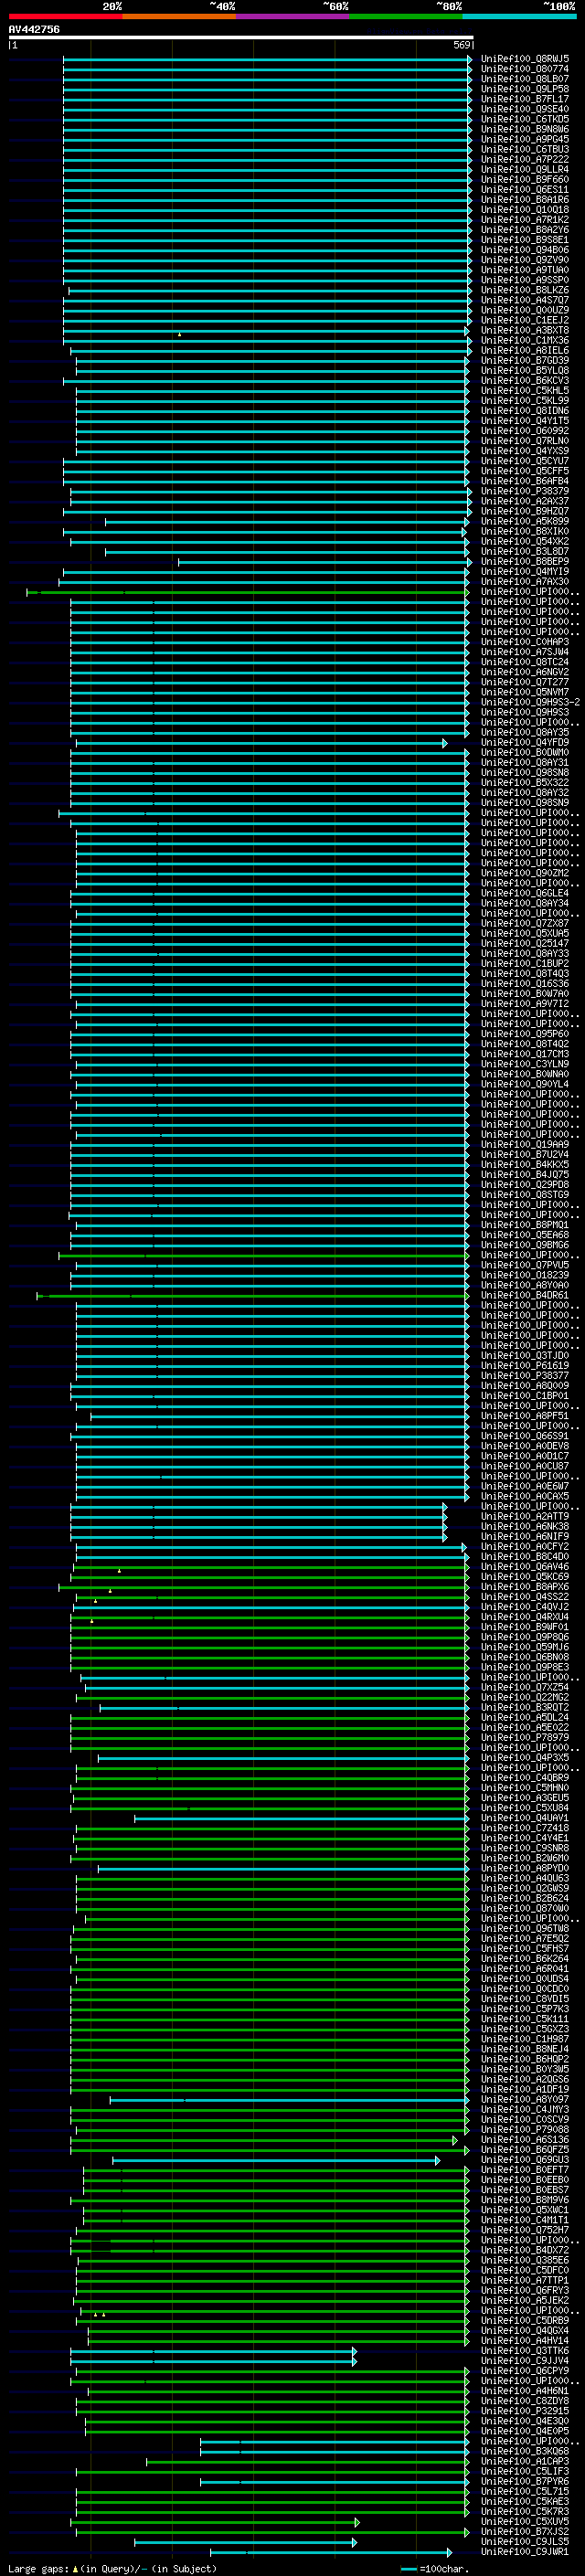Click the green ~80% identity legend bar
The image size is (585, 2576).
pyautogui.click(x=406, y=16)
